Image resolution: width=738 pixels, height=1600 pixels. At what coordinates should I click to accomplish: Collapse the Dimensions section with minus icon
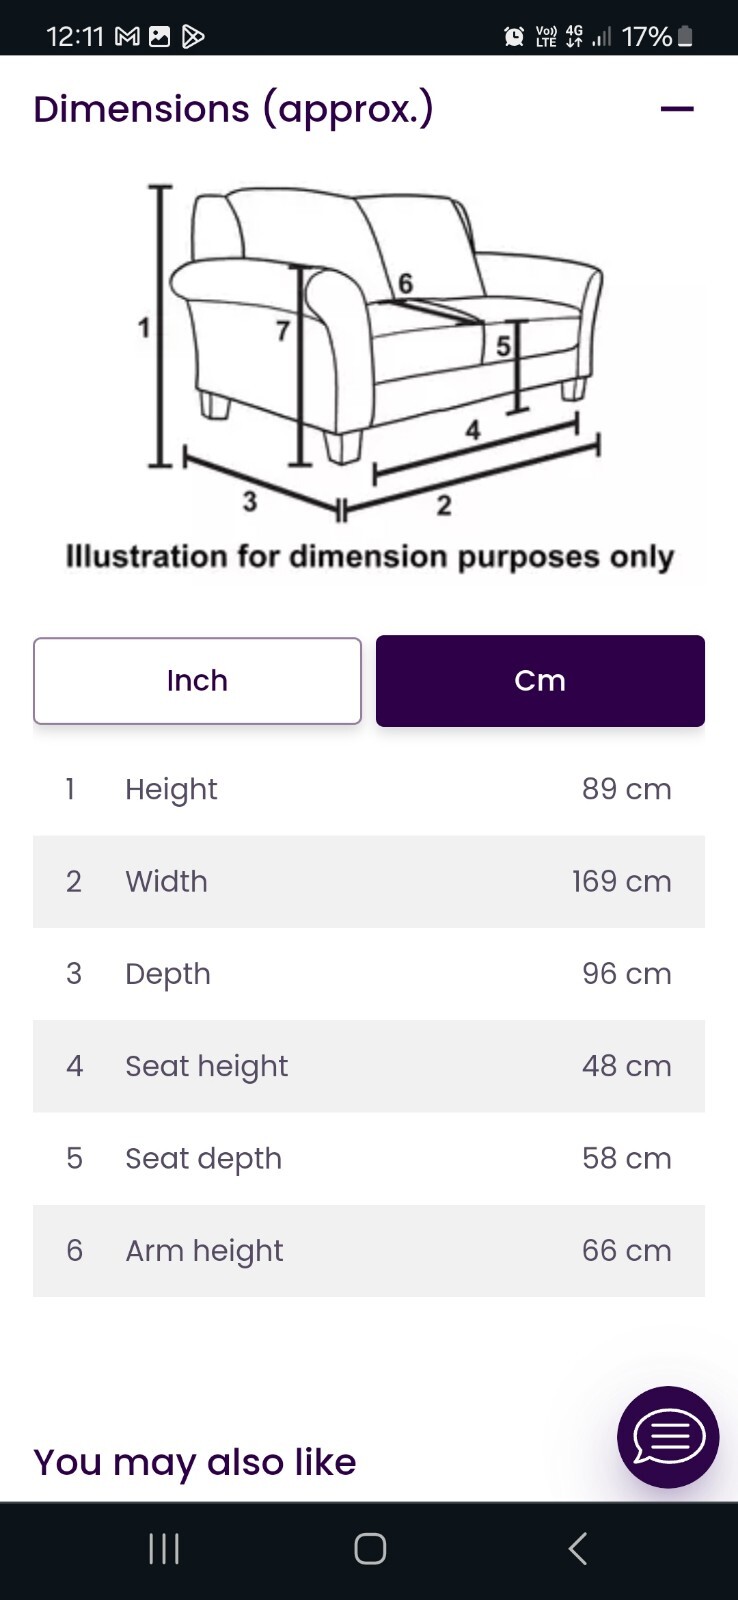(x=677, y=109)
